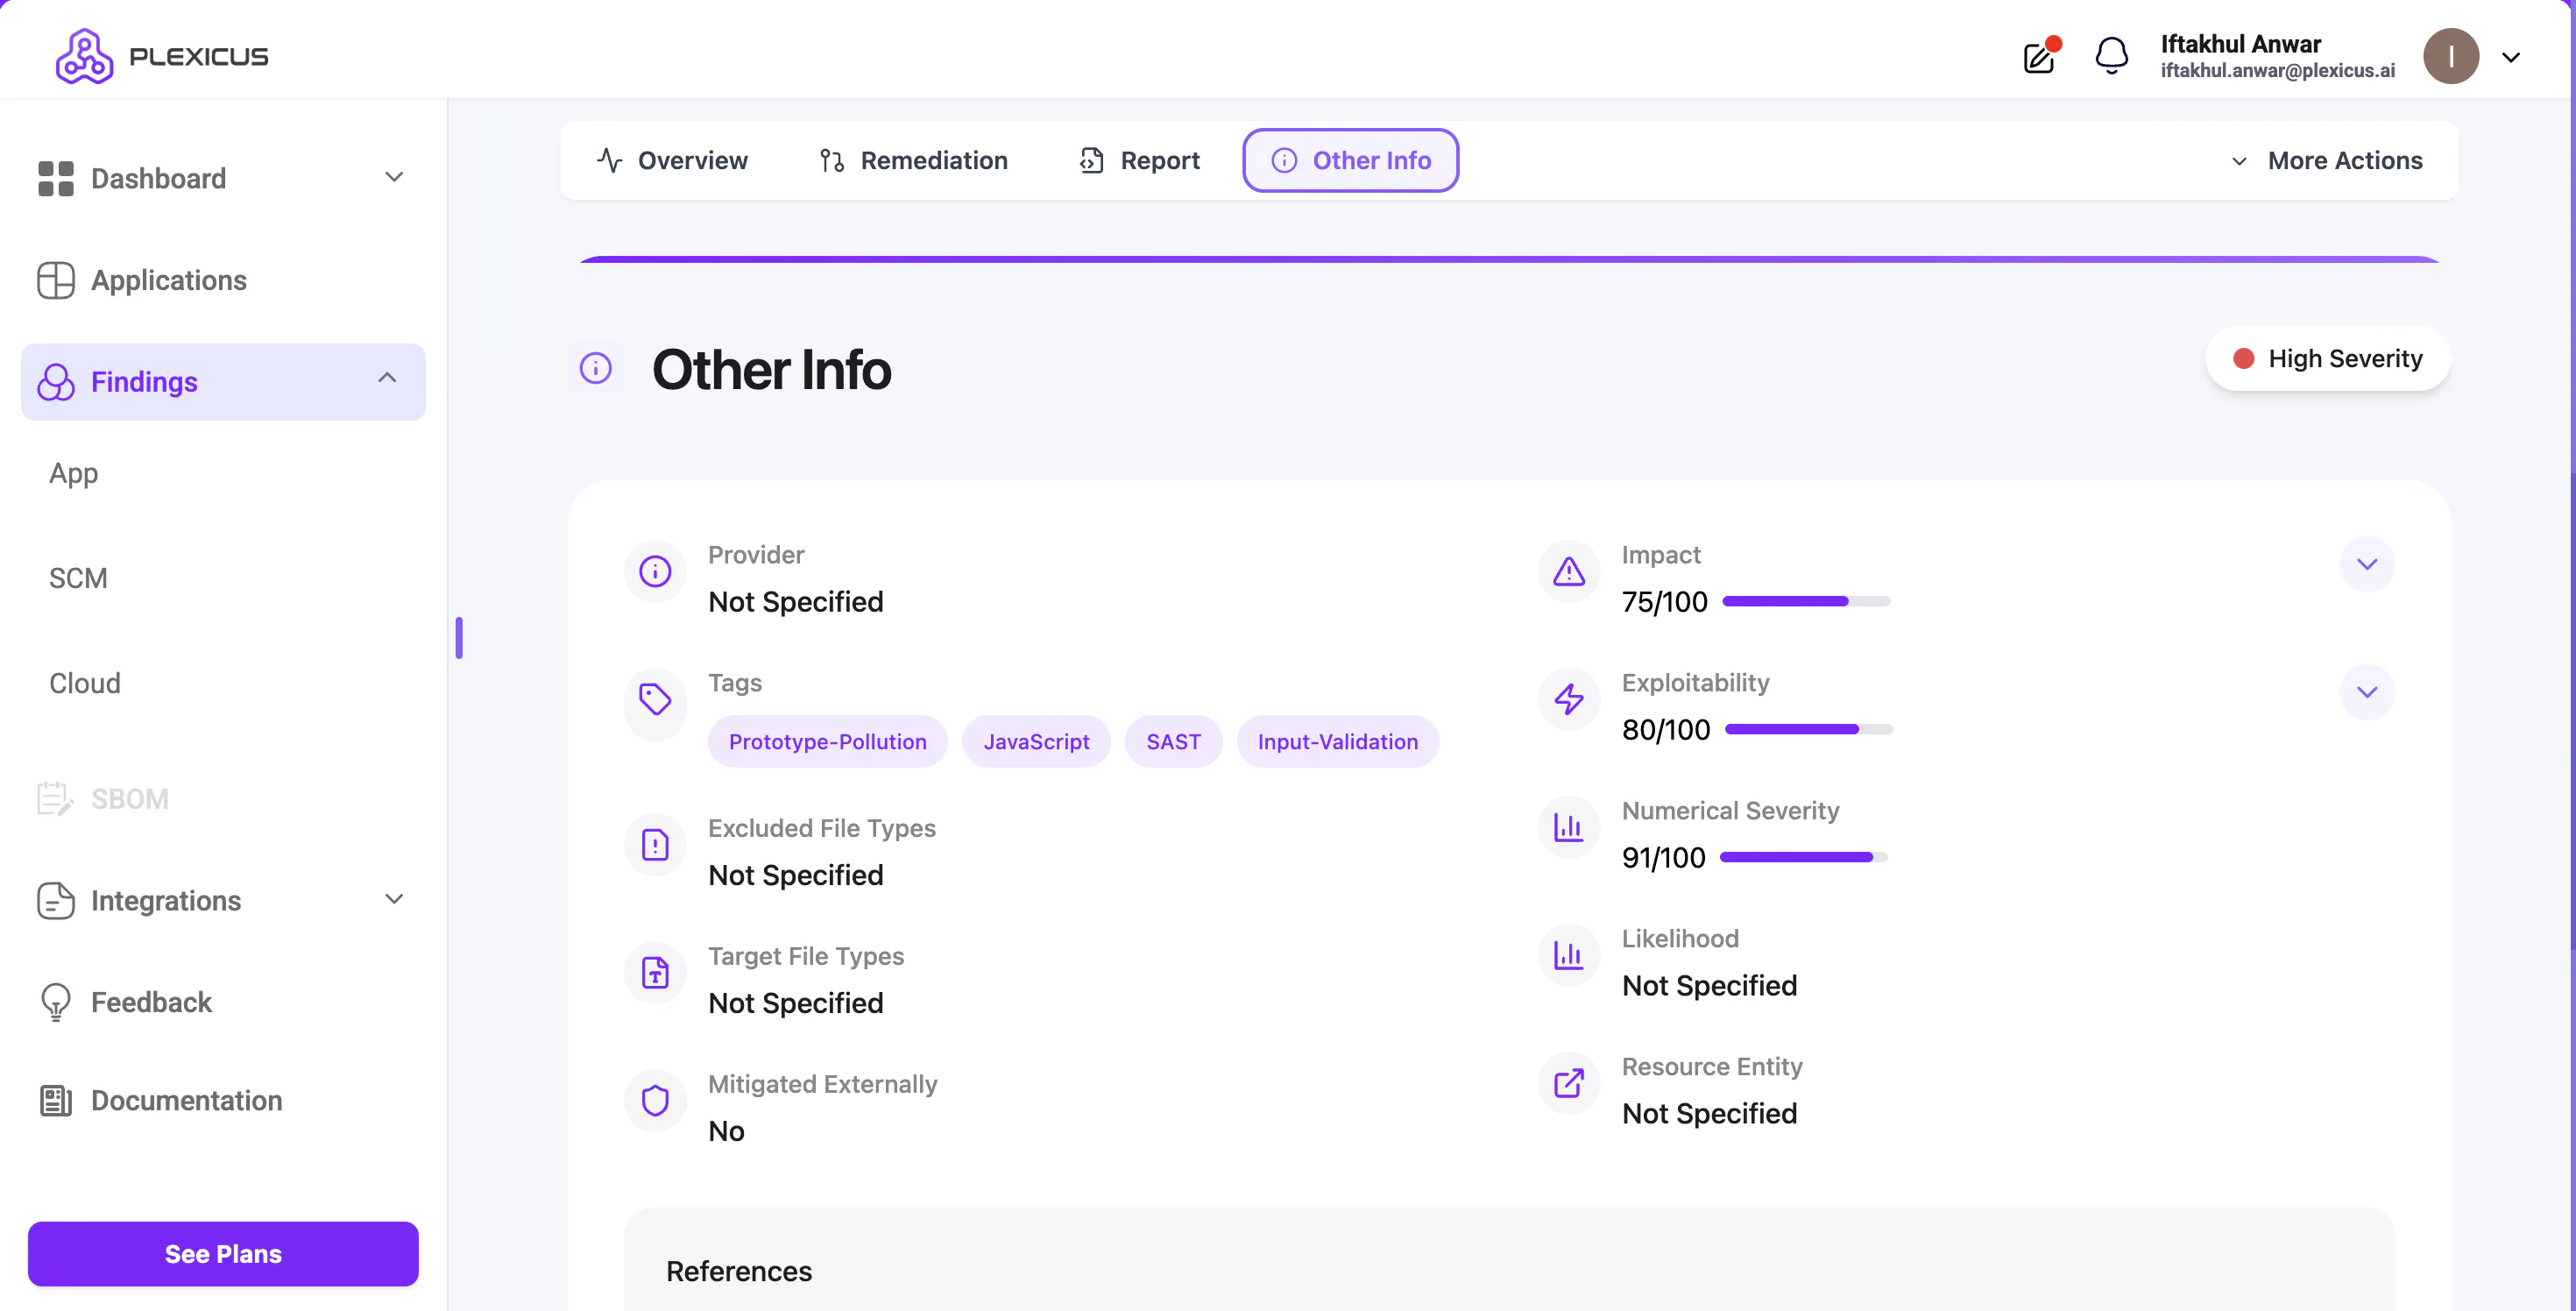
Task: Click the Numerical Severity 91/100 bar
Action: [x=1803, y=857]
